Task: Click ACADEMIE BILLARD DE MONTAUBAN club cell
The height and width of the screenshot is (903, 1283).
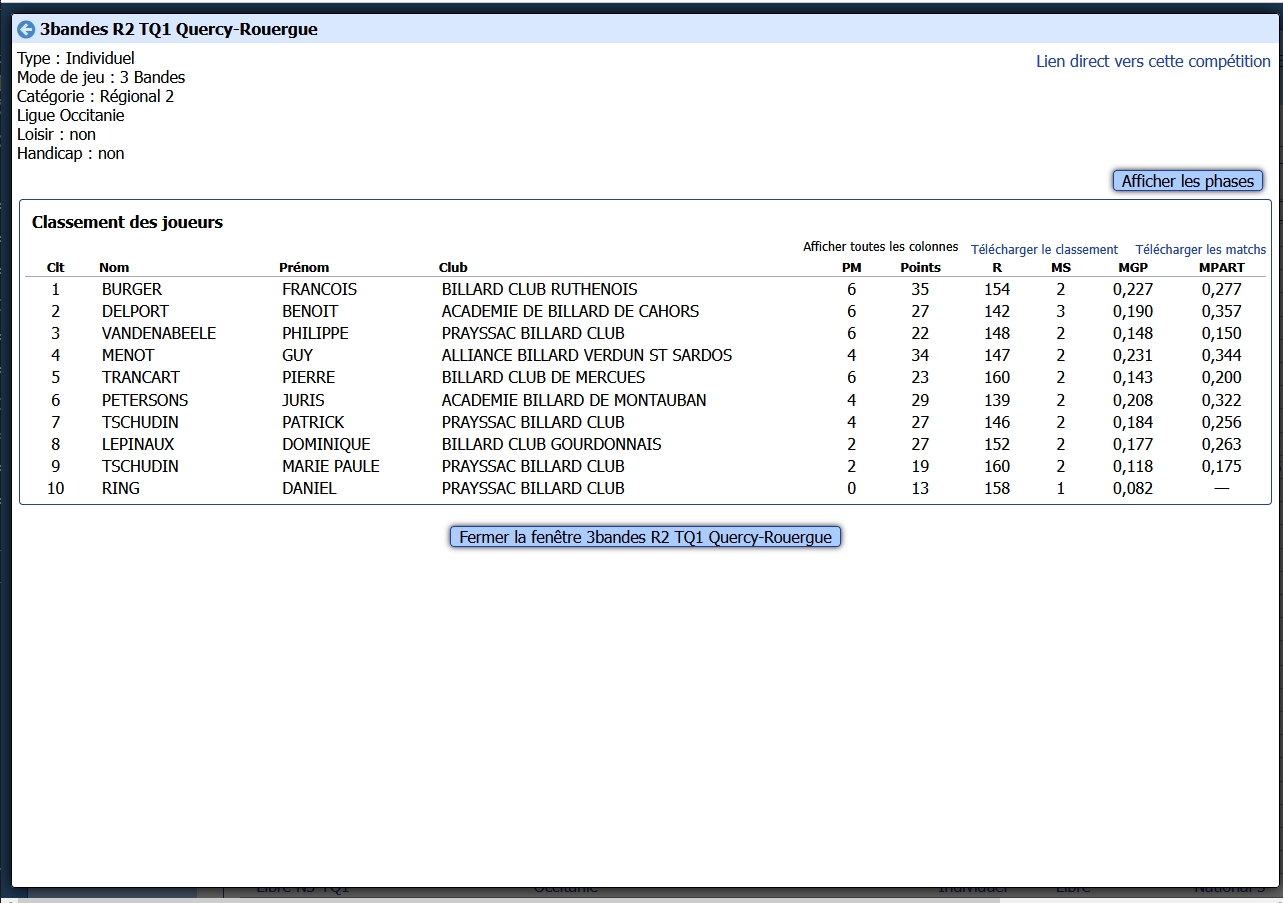Action: point(573,400)
